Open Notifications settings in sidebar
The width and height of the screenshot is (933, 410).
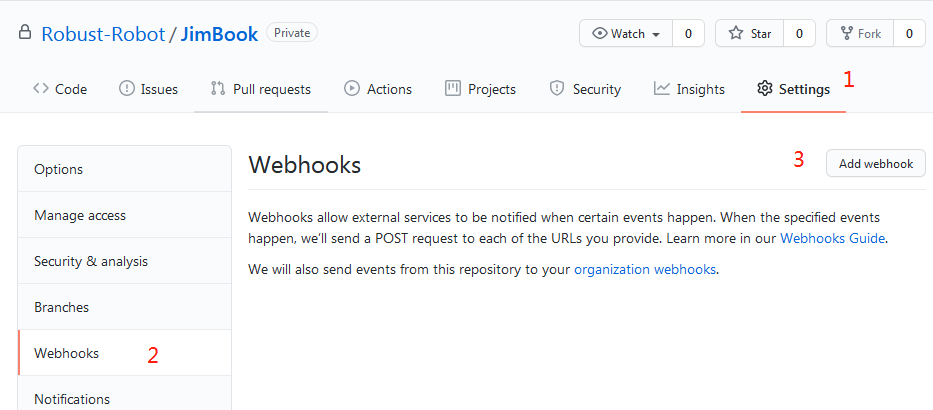pos(124,393)
